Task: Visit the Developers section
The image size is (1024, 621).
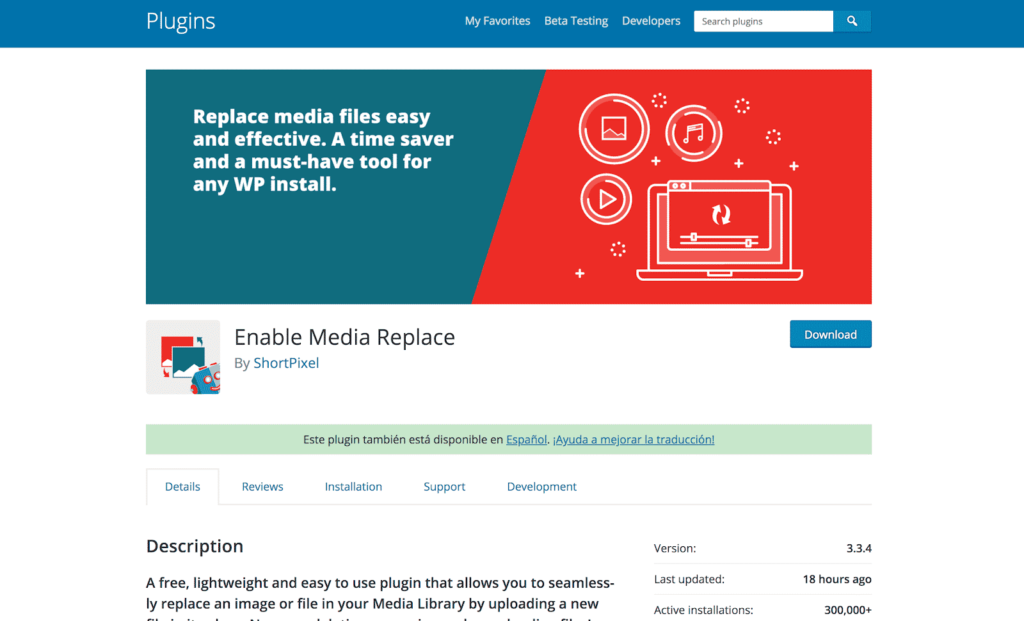Action: coord(651,20)
